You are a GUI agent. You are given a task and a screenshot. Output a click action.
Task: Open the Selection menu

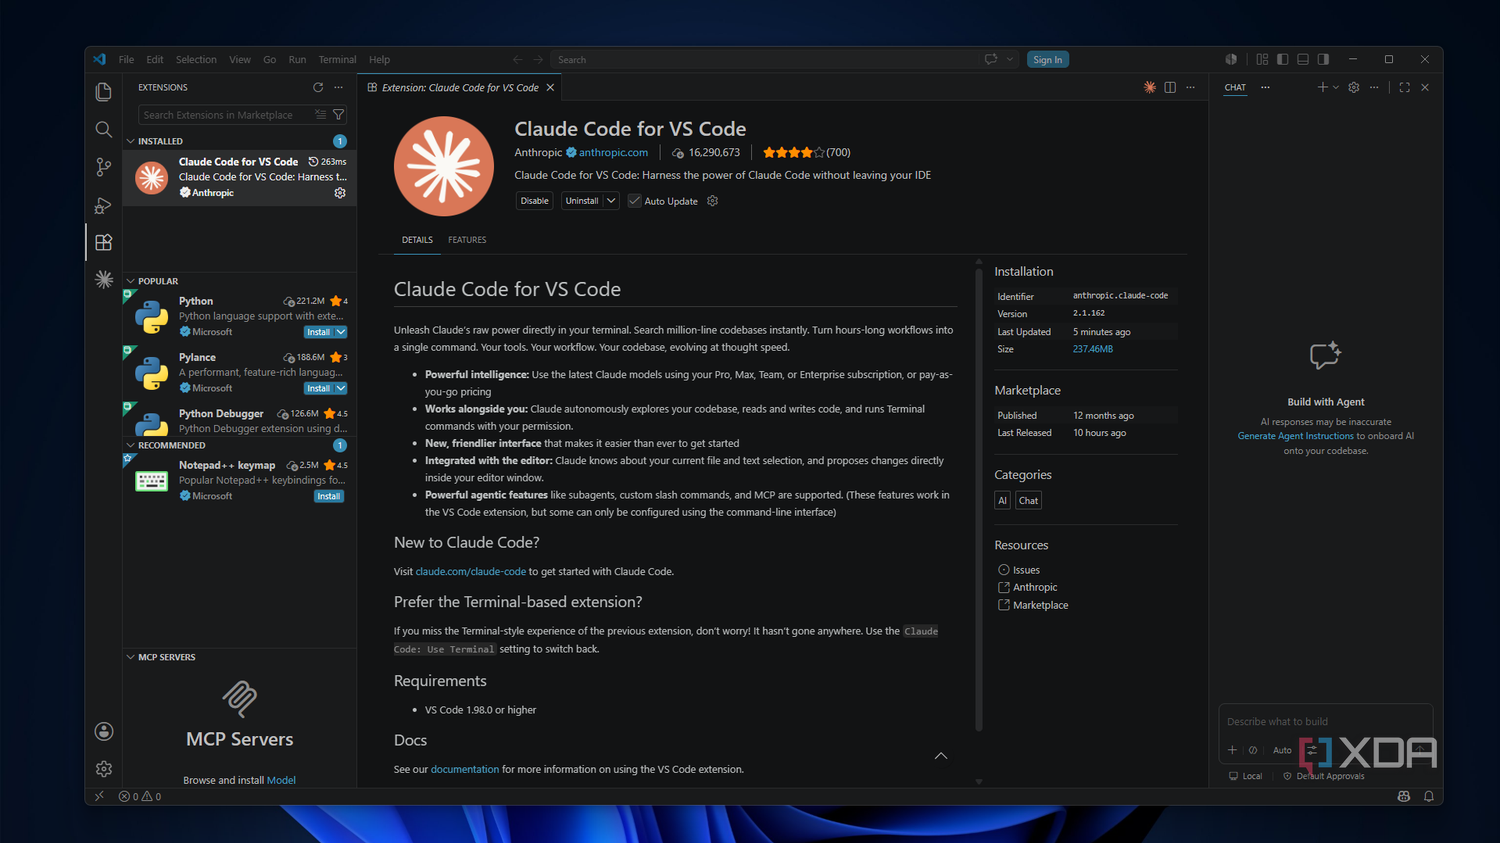[x=196, y=60]
